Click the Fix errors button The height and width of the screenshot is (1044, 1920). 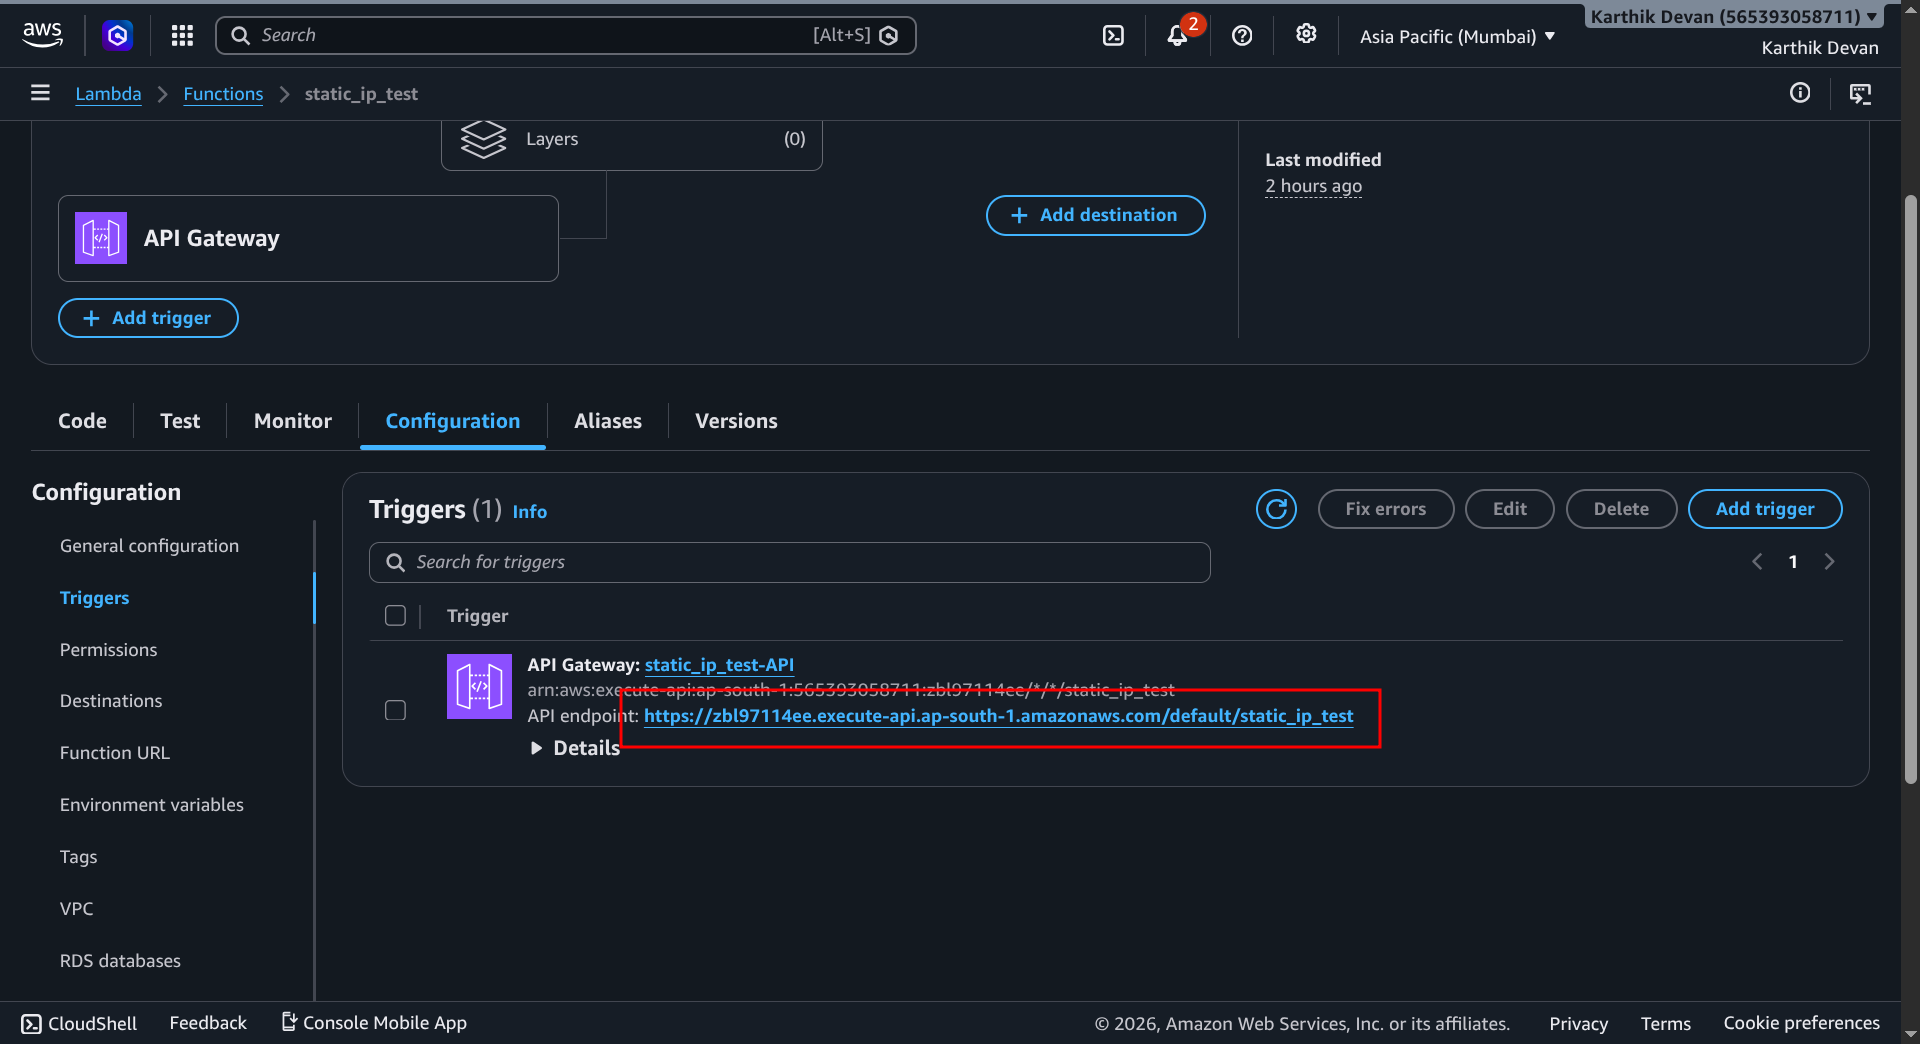coord(1385,509)
